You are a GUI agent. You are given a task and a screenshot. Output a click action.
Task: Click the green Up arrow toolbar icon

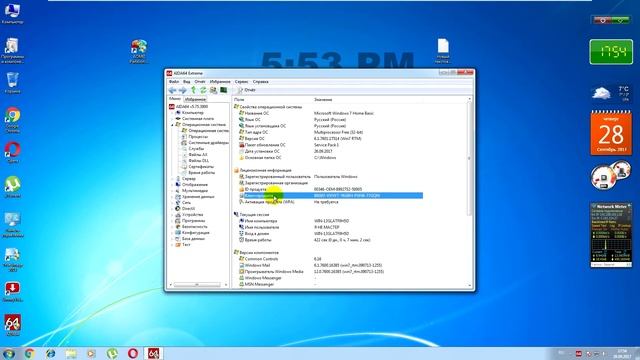(x=193, y=90)
